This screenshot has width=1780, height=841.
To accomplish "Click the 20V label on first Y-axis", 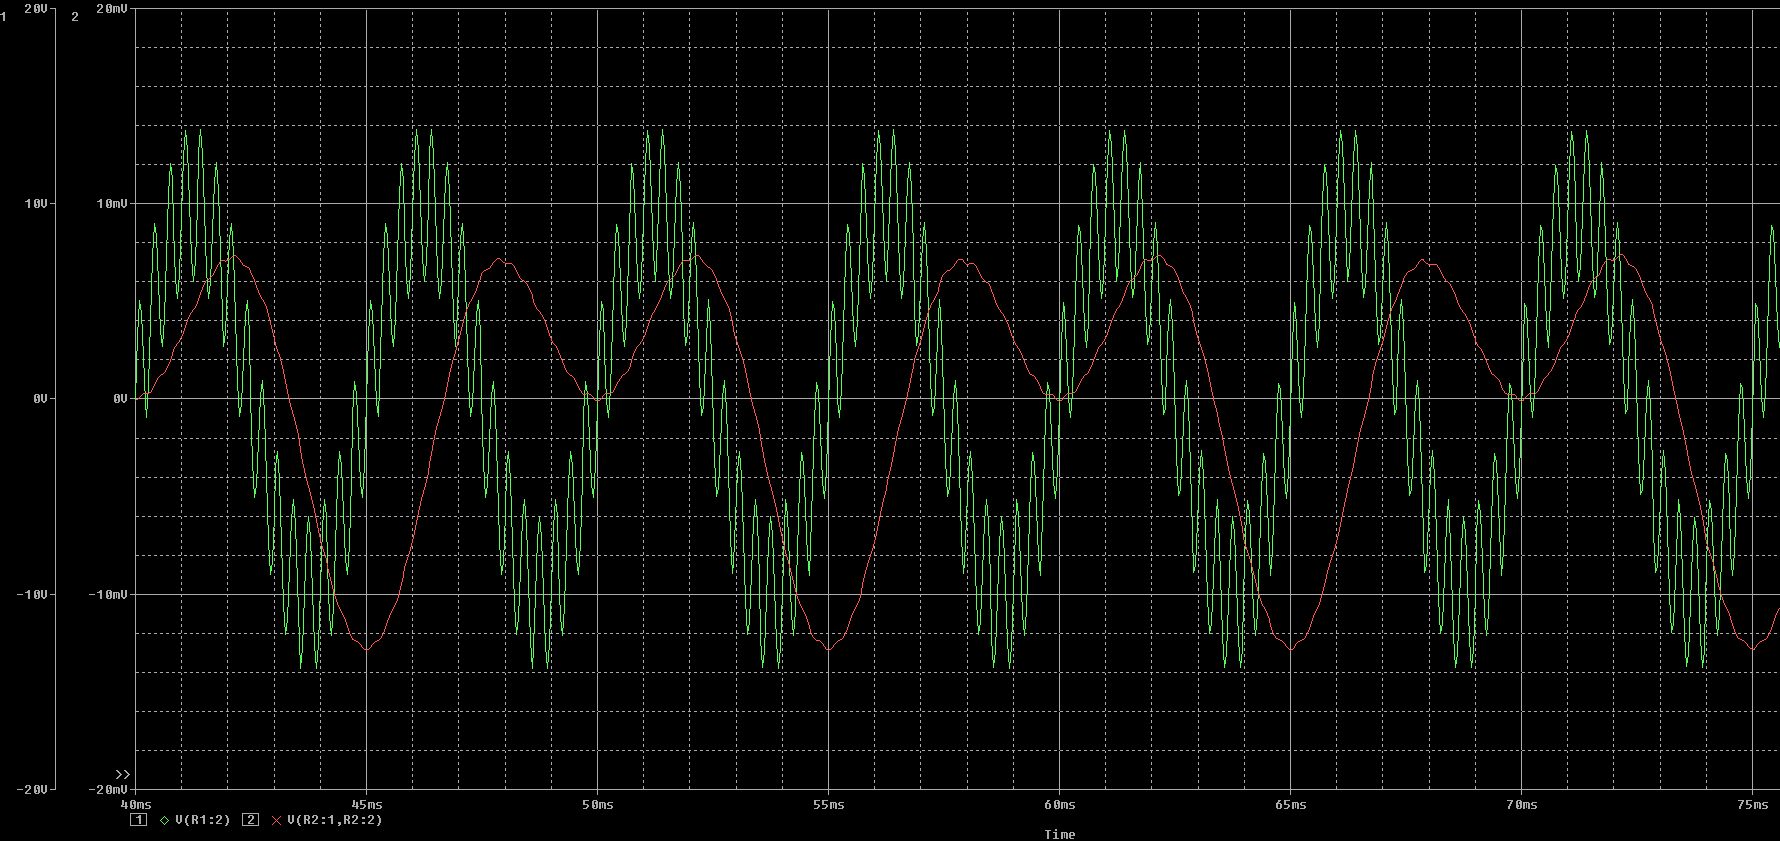I will 35,8.
